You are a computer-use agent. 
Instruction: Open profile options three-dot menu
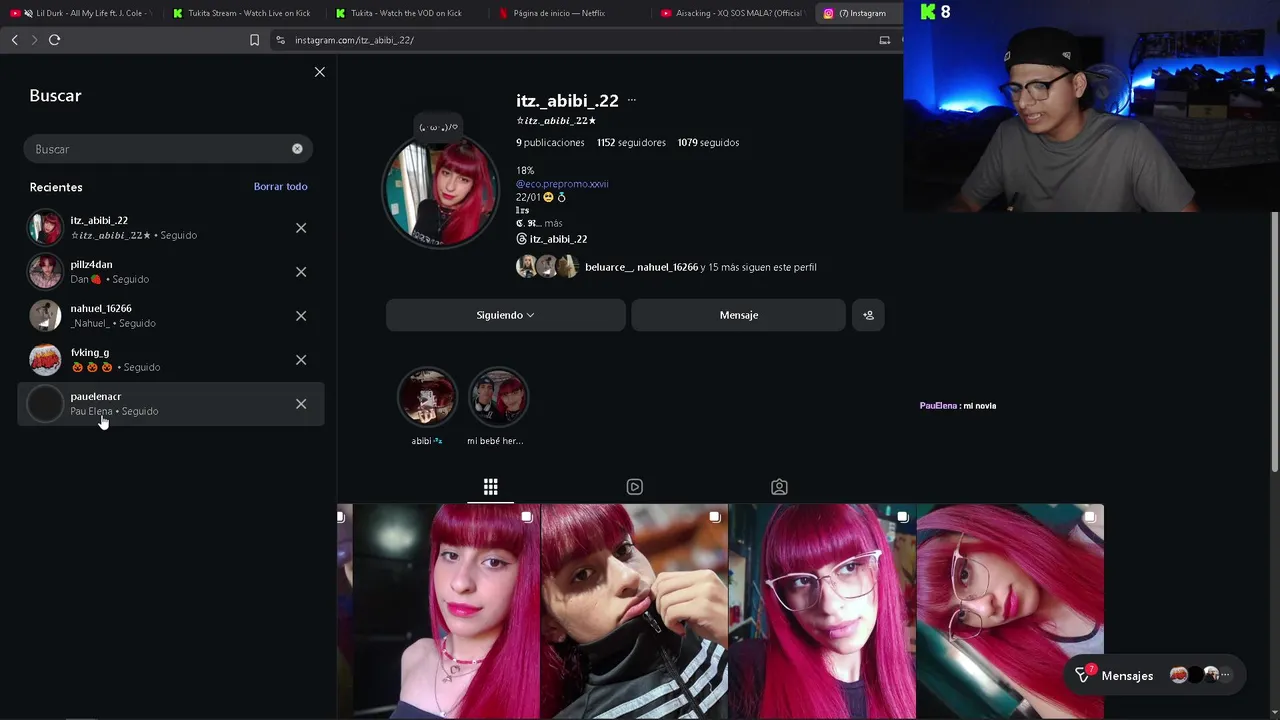pos(631,100)
